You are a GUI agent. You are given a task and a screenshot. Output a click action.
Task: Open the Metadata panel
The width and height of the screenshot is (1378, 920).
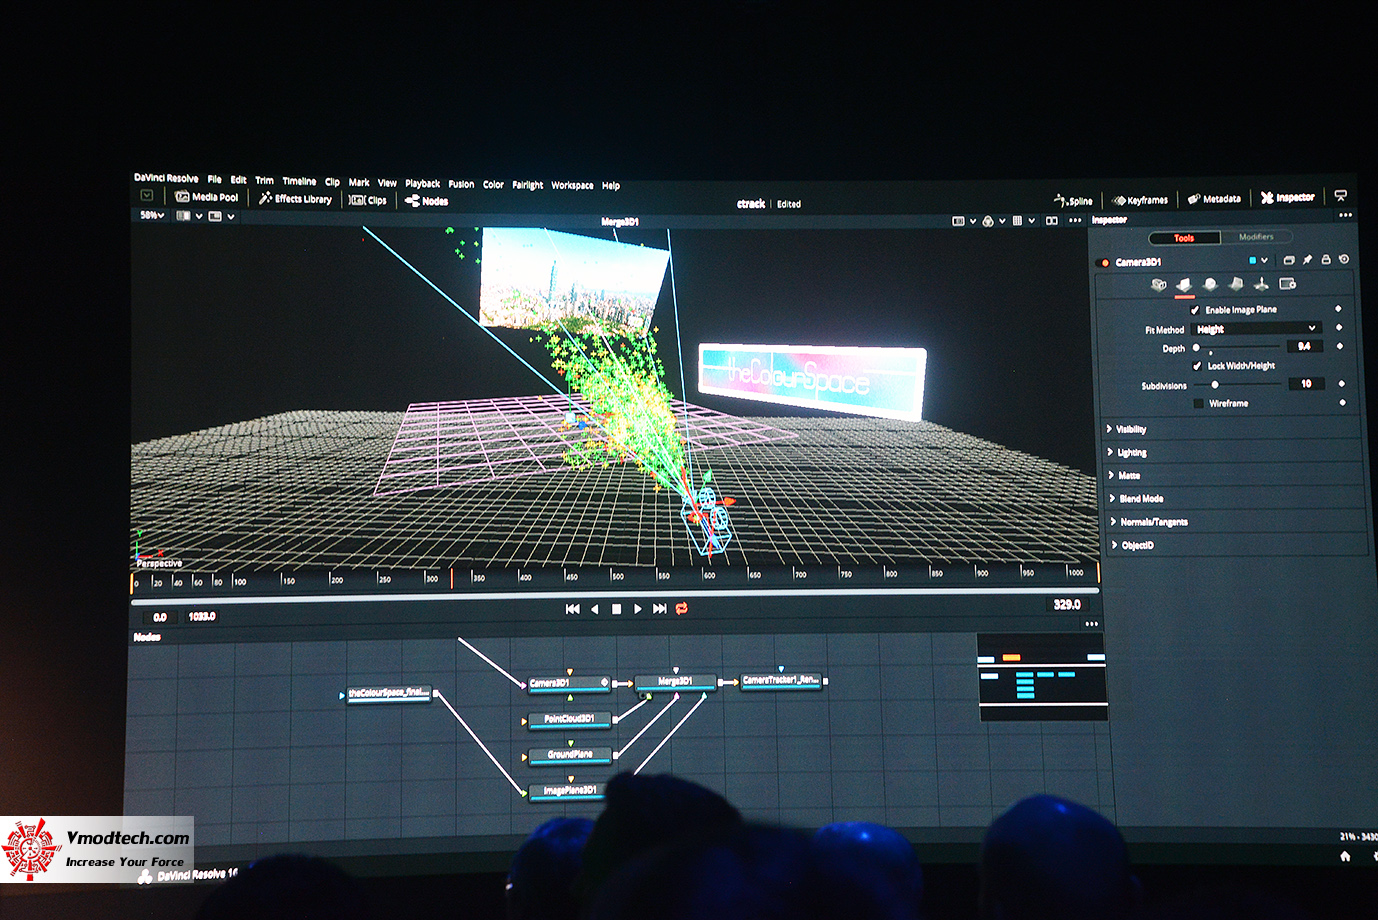point(1217,198)
